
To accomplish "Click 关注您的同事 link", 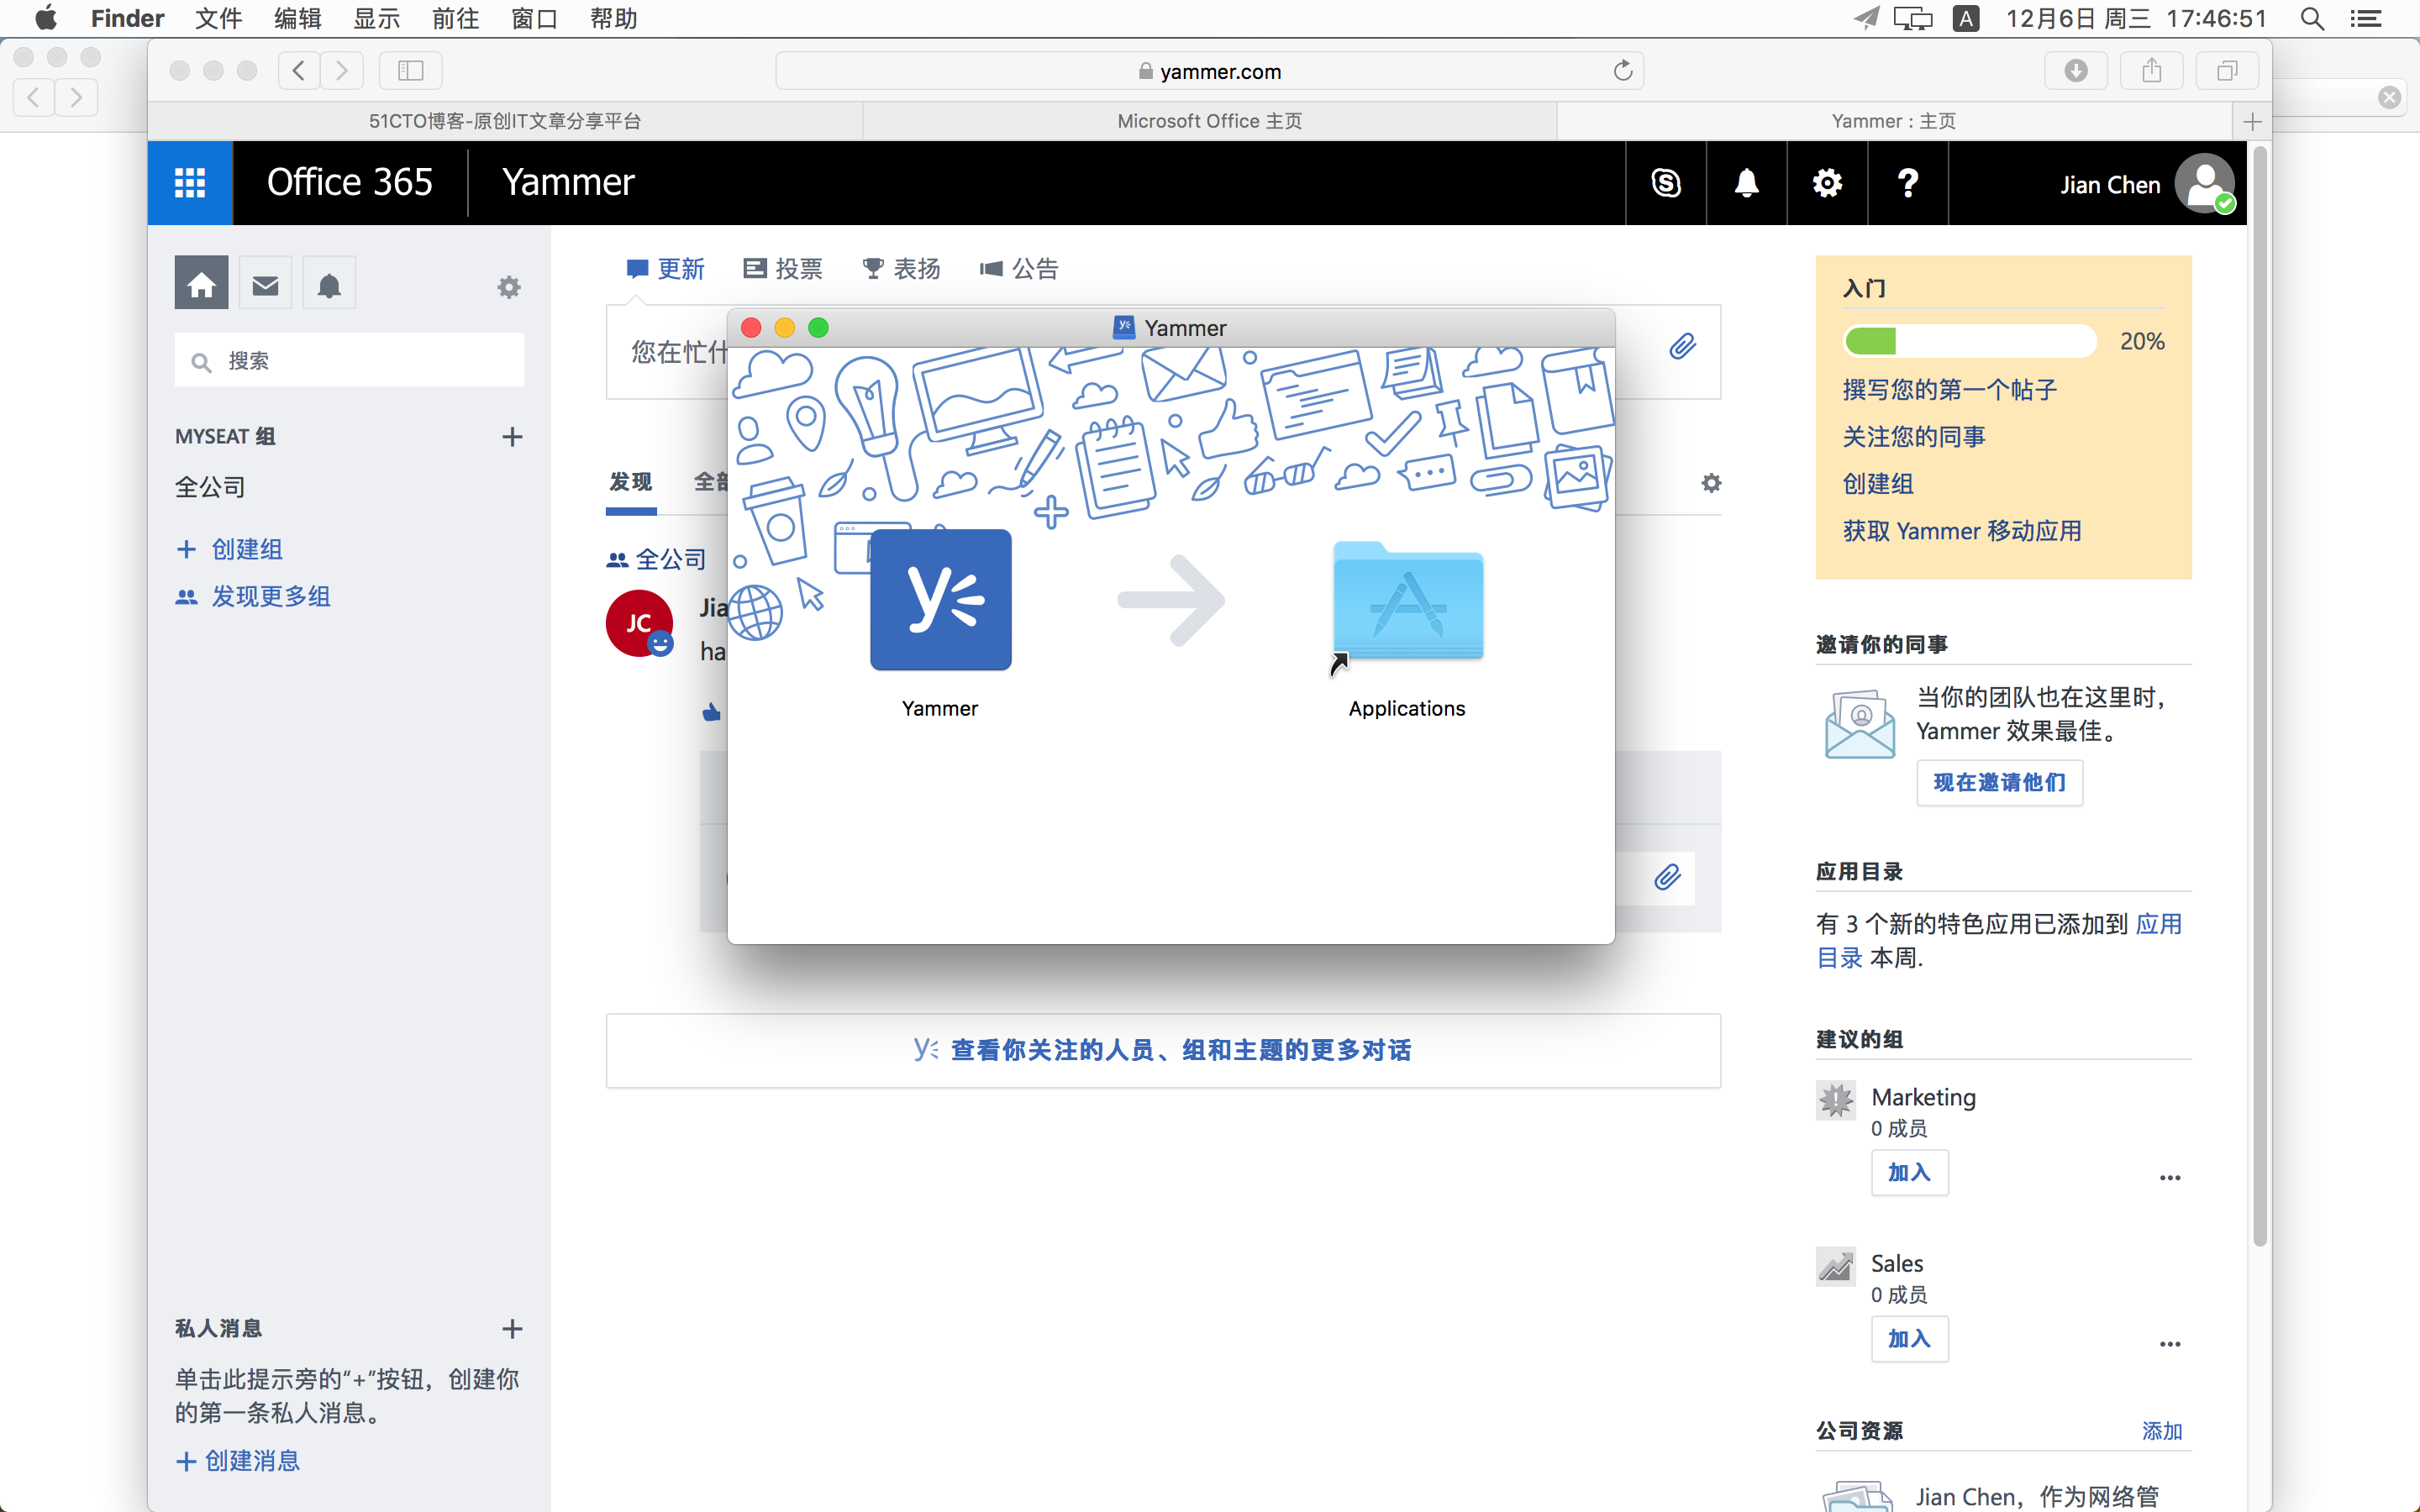I will [1914, 437].
